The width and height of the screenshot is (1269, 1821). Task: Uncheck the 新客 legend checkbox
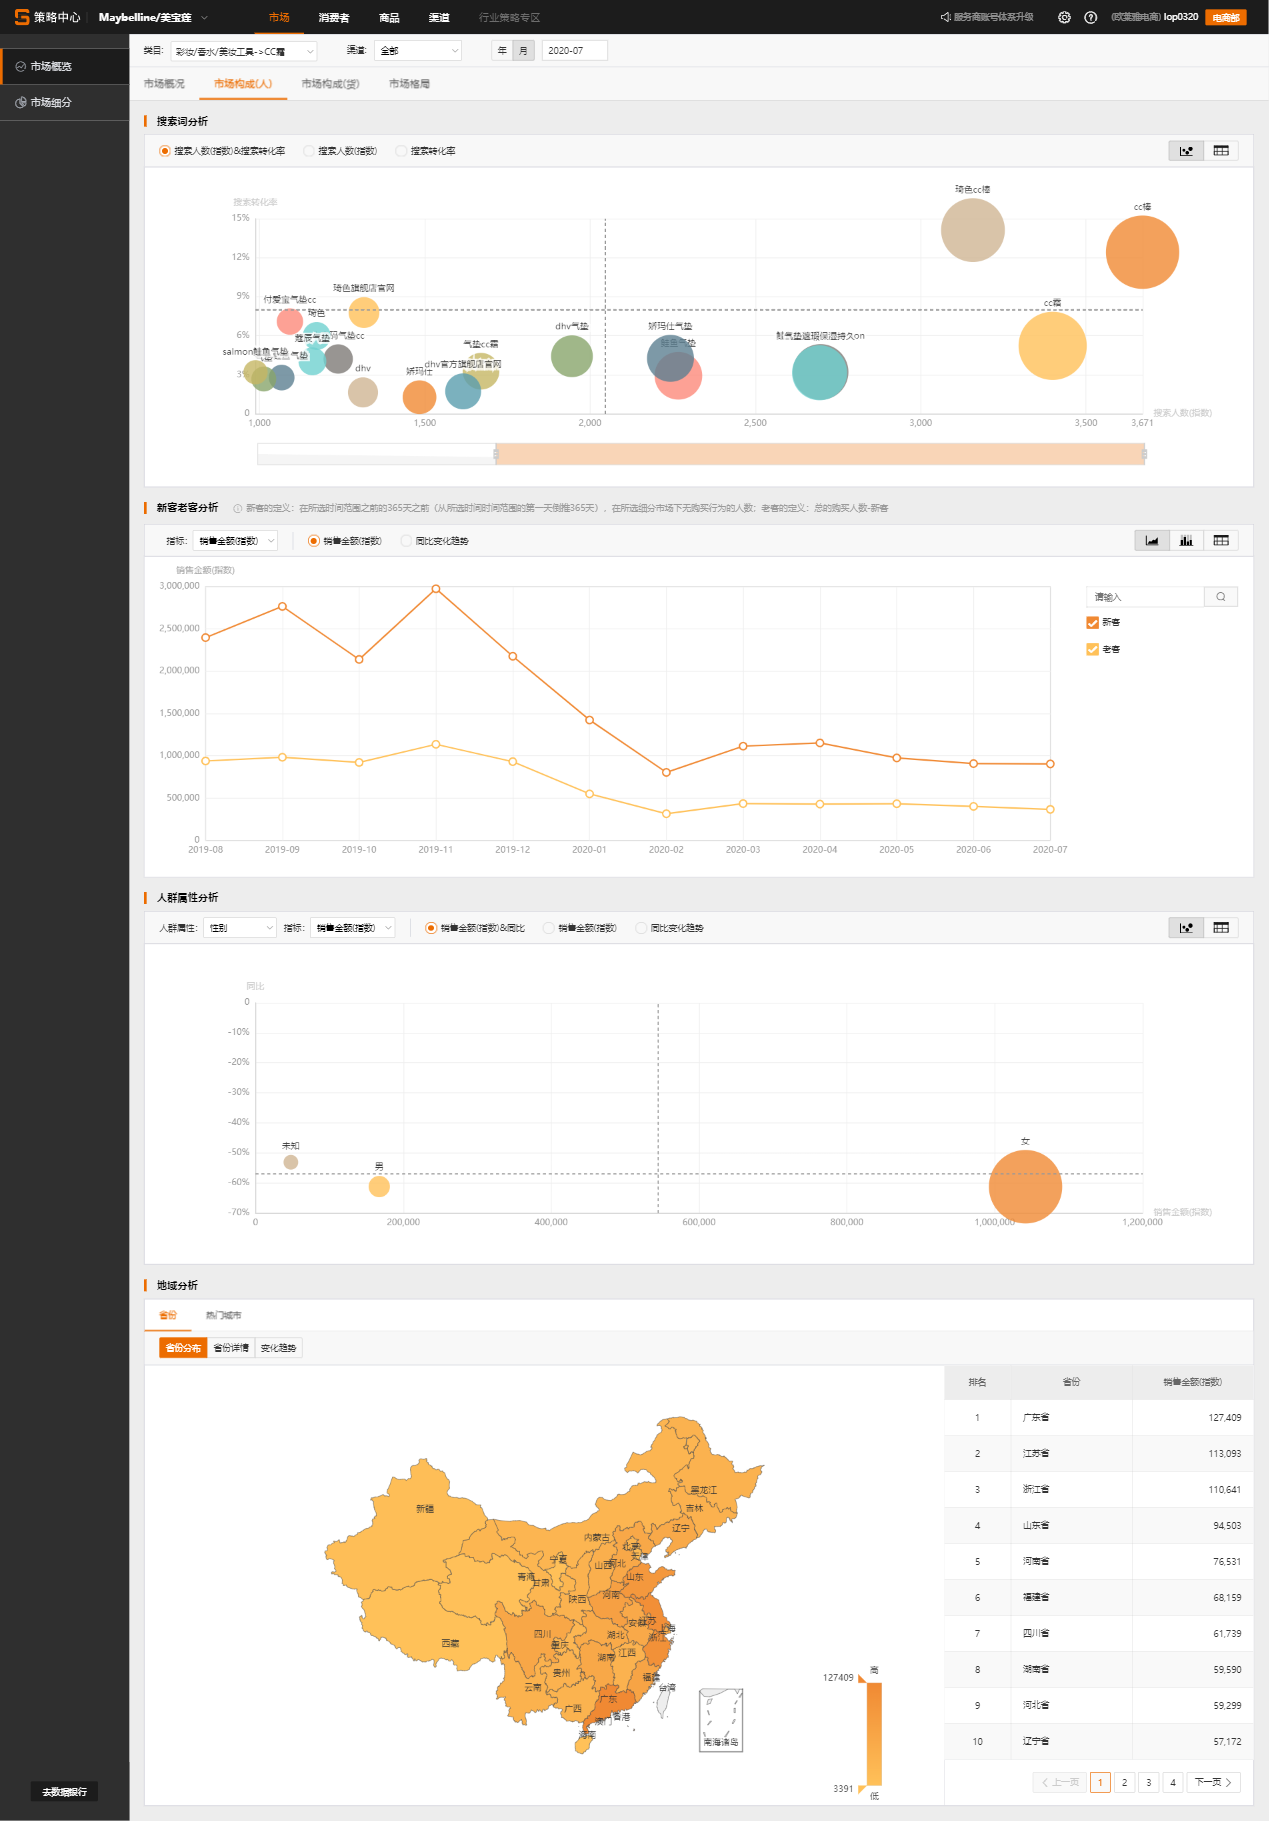pos(1092,623)
